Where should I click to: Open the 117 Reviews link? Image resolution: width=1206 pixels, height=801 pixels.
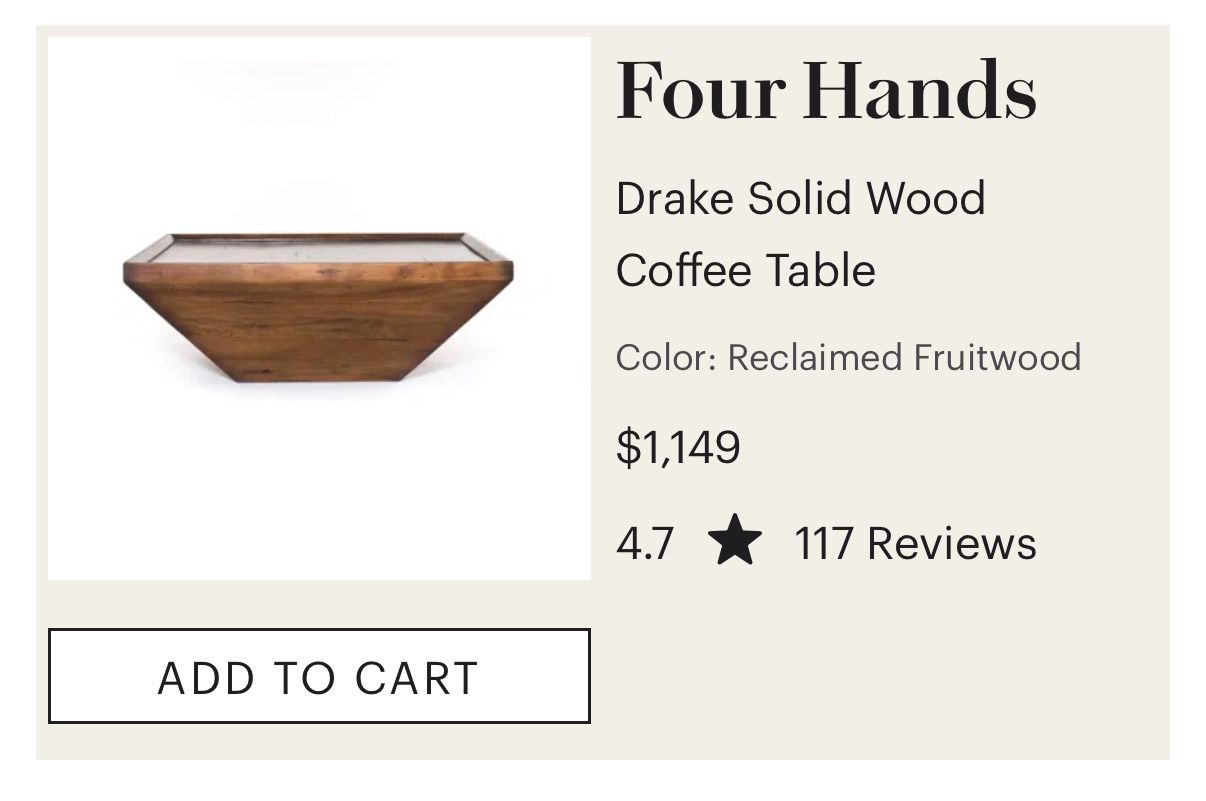915,543
